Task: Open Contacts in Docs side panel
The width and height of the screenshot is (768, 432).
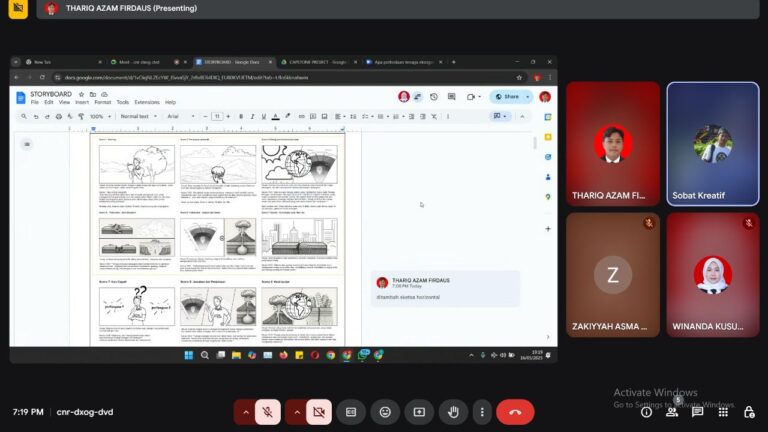Action: click(548, 177)
